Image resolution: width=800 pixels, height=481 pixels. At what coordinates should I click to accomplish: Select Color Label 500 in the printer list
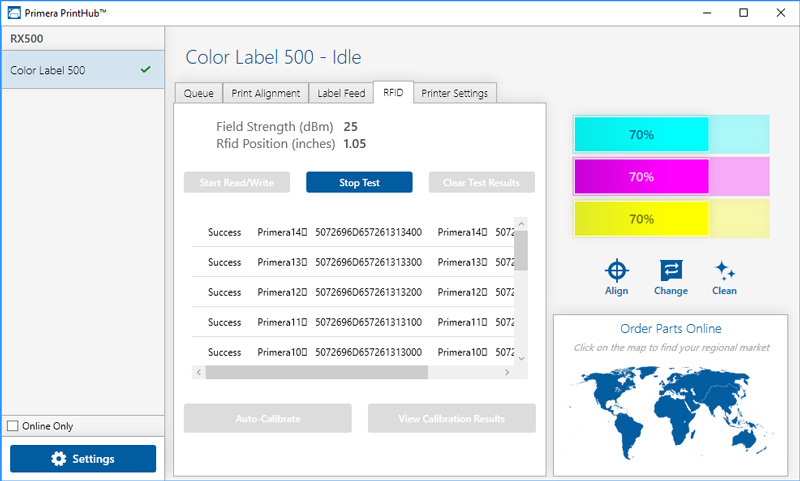click(x=83, y=70)
